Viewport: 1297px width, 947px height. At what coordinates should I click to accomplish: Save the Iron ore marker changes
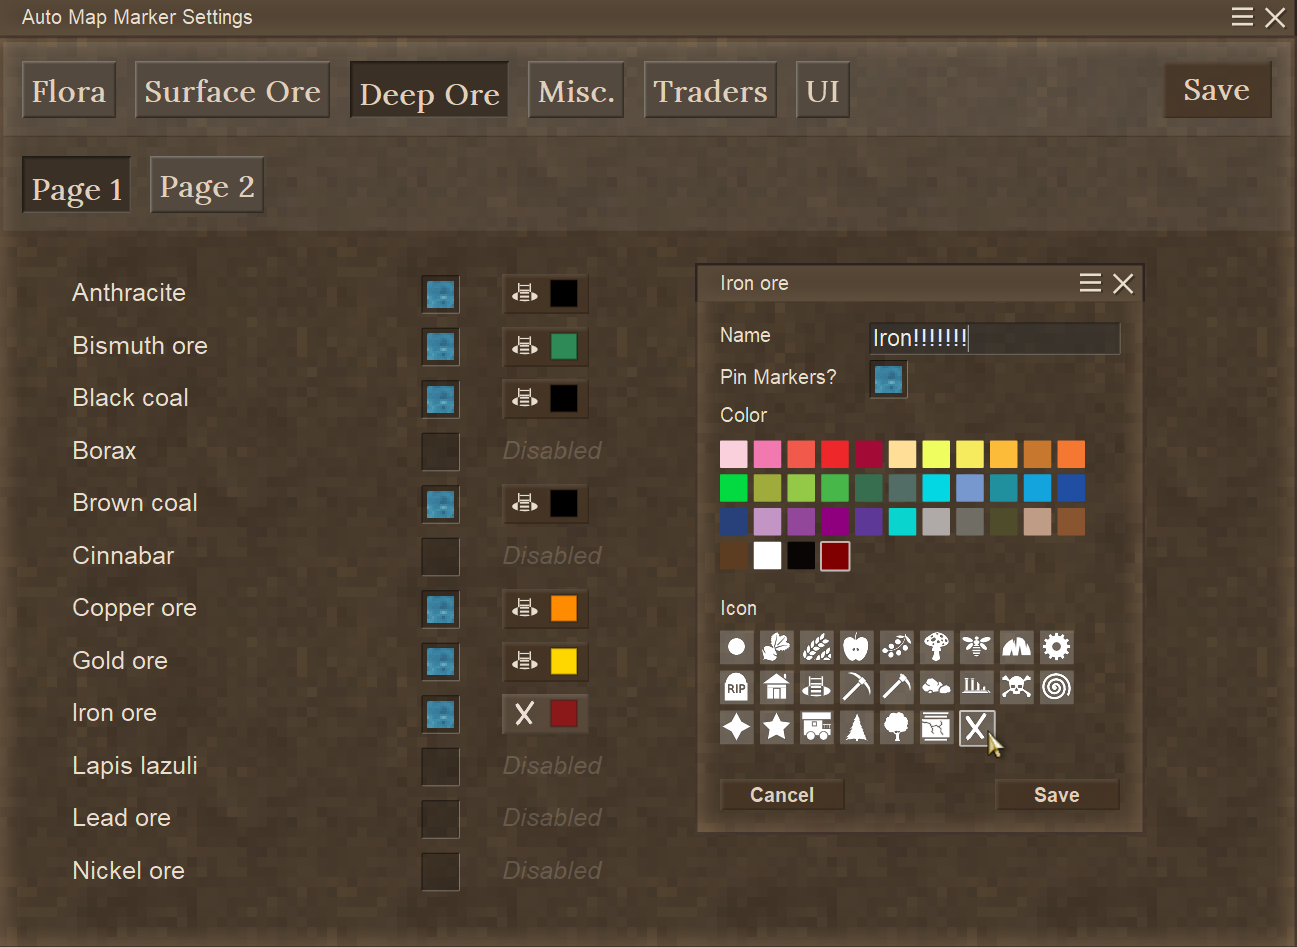[1057, 795]
